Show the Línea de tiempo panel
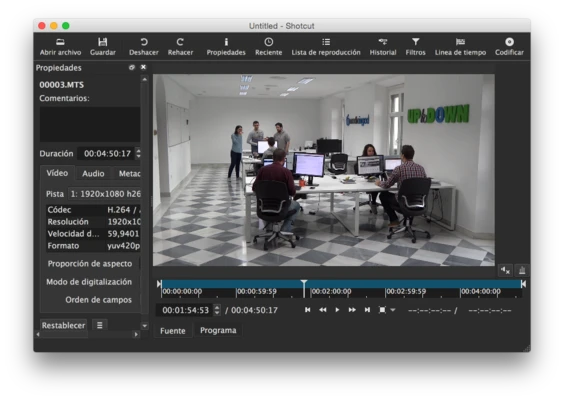This screenshot has height=400, width=564. coord(460,47)
